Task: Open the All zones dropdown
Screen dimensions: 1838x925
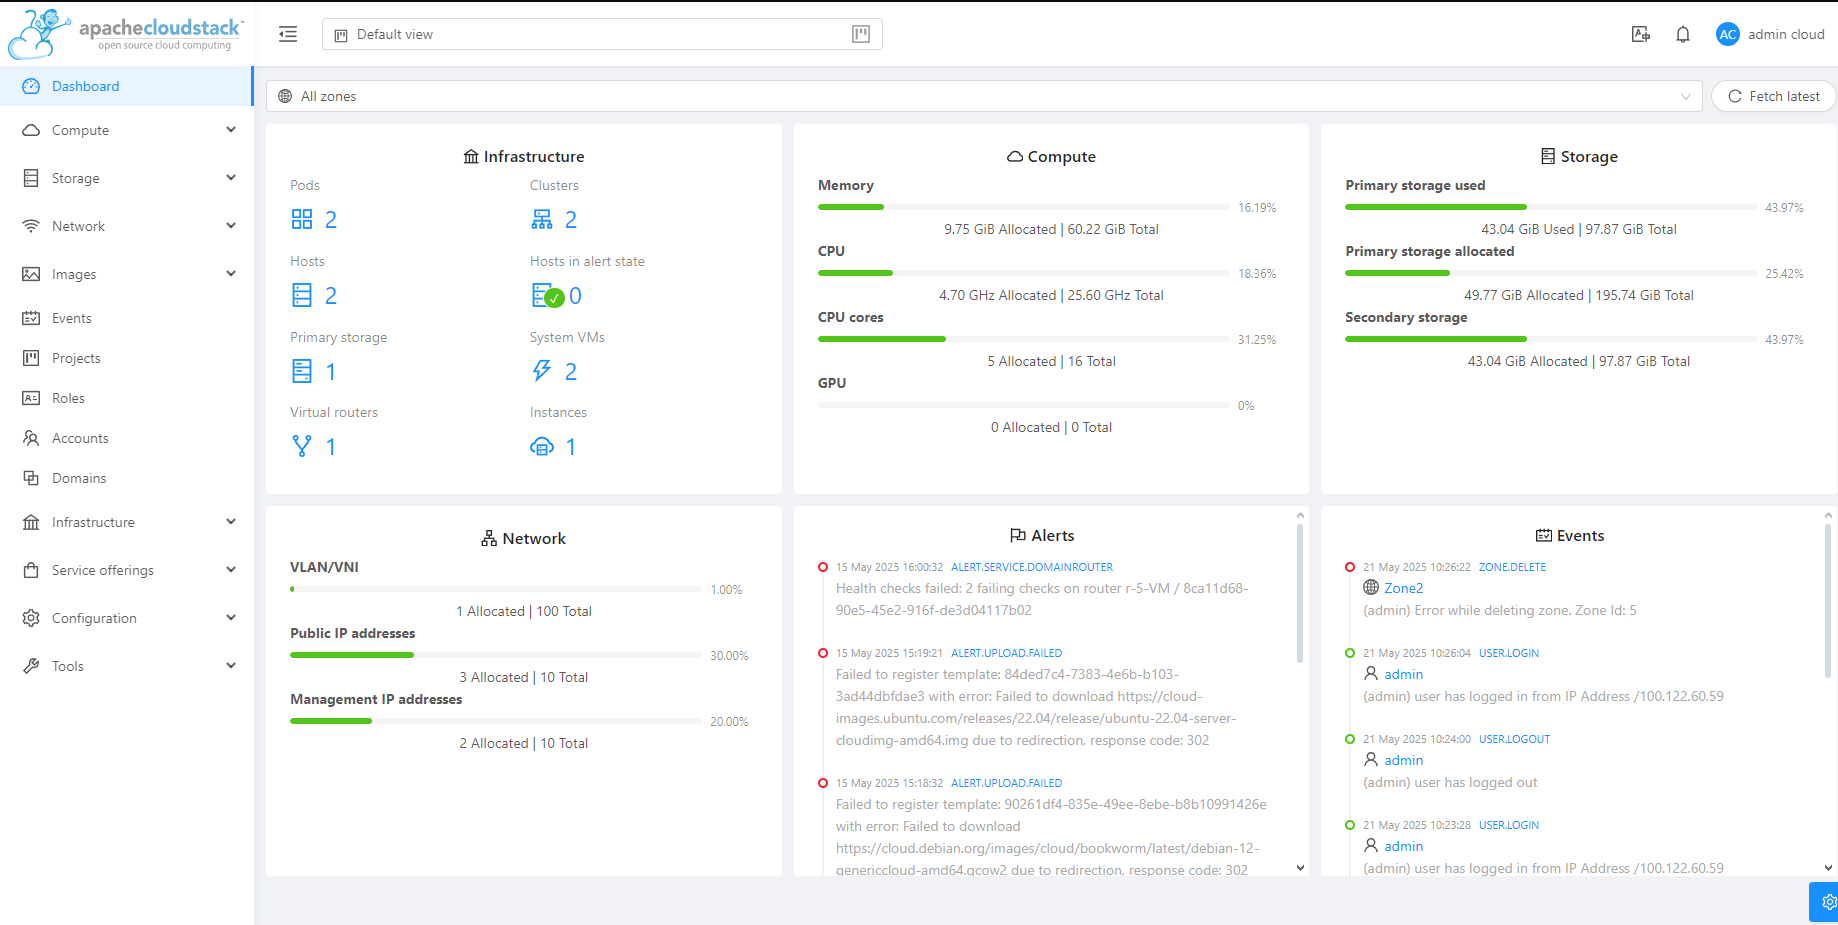Action: 984,96
